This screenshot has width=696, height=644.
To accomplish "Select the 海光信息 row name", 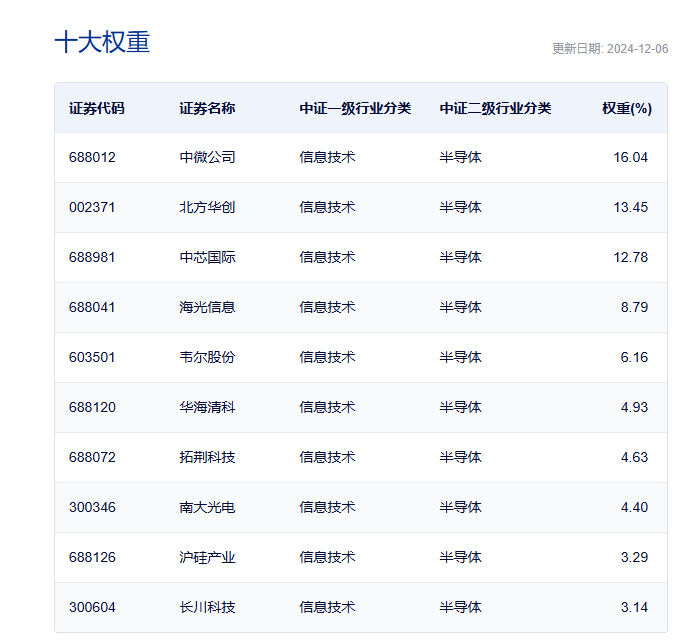I will click(x=207, y=307).
